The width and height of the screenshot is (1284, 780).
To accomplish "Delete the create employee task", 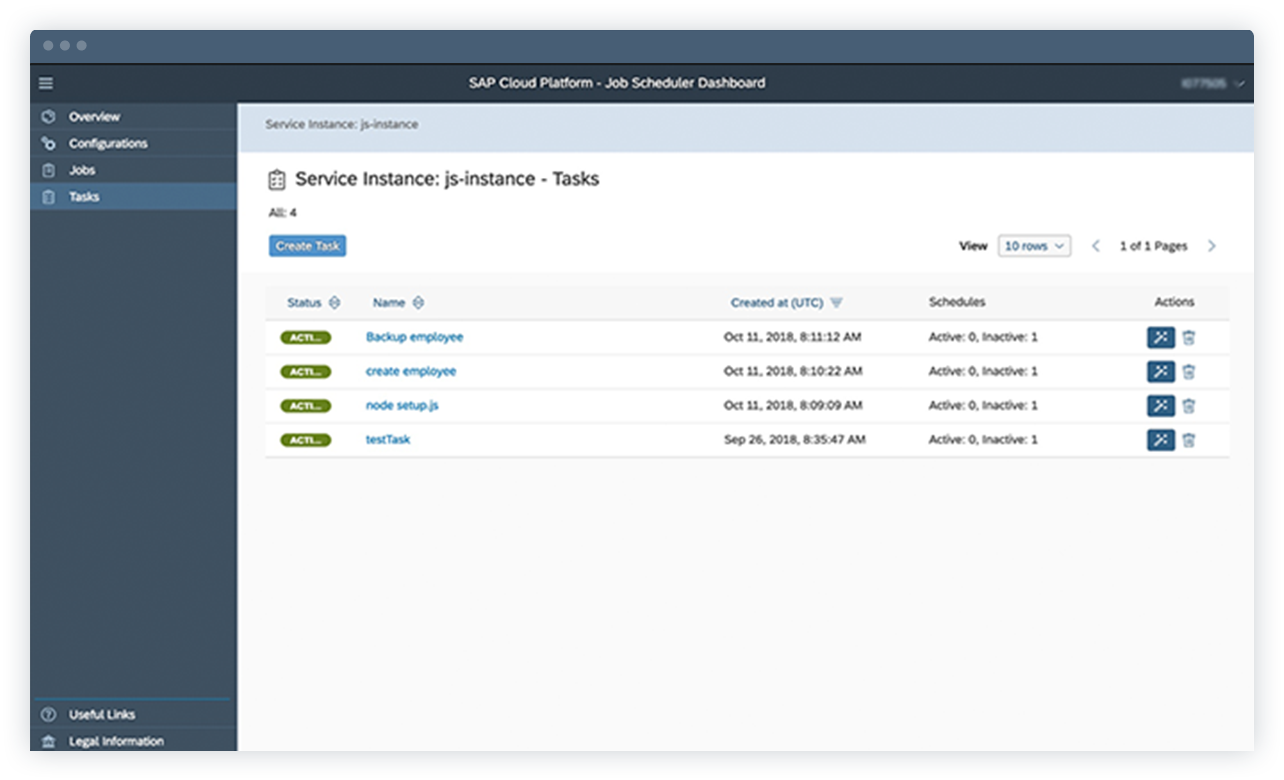I will [x=1188, y=371].
